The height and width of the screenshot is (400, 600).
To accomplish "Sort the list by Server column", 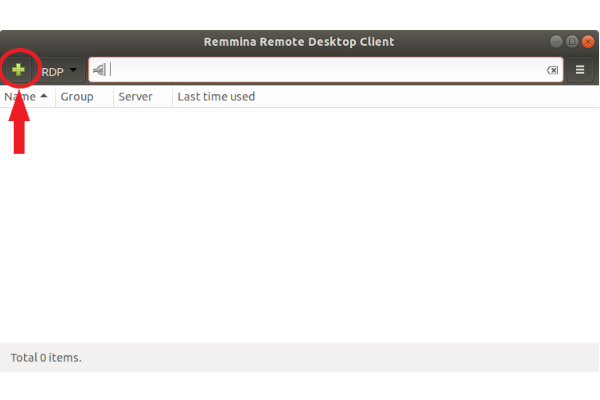I will [x=134, y=97].
